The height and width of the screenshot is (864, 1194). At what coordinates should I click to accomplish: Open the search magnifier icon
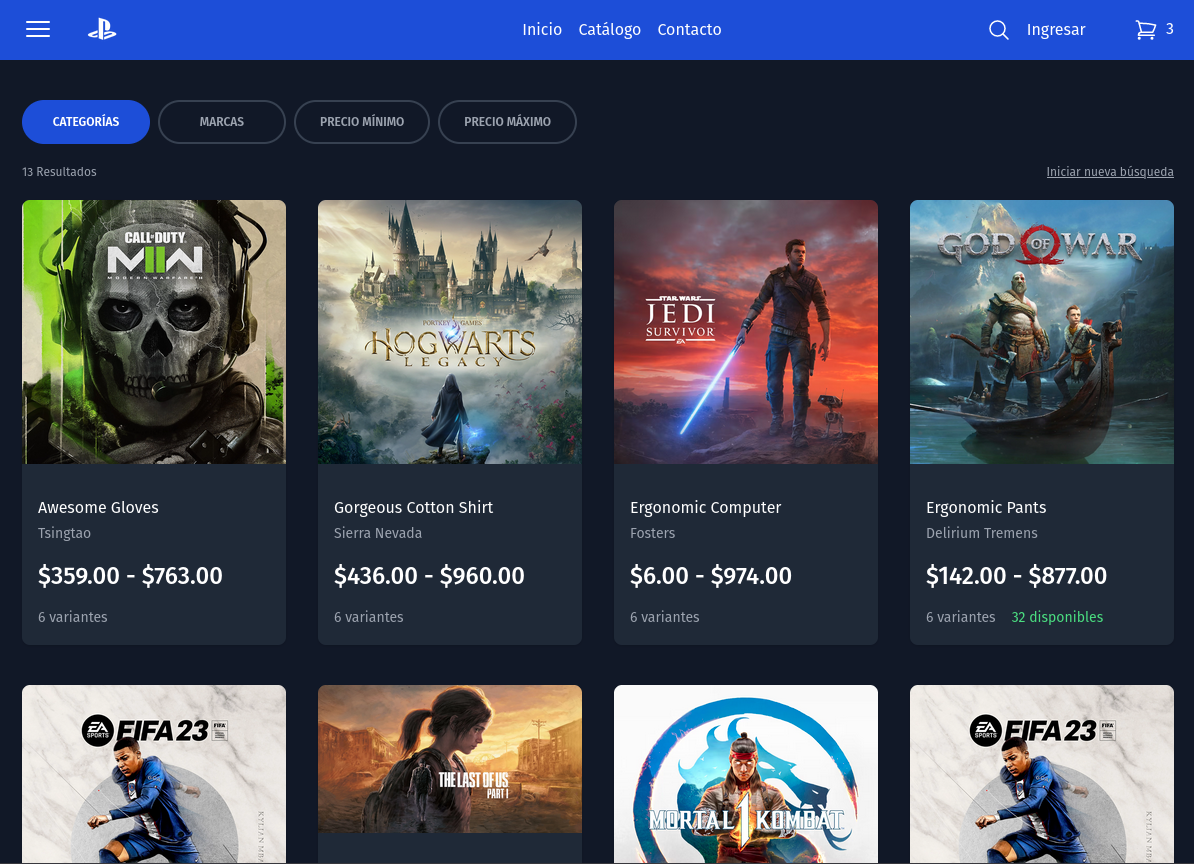[x=998, y=30]
